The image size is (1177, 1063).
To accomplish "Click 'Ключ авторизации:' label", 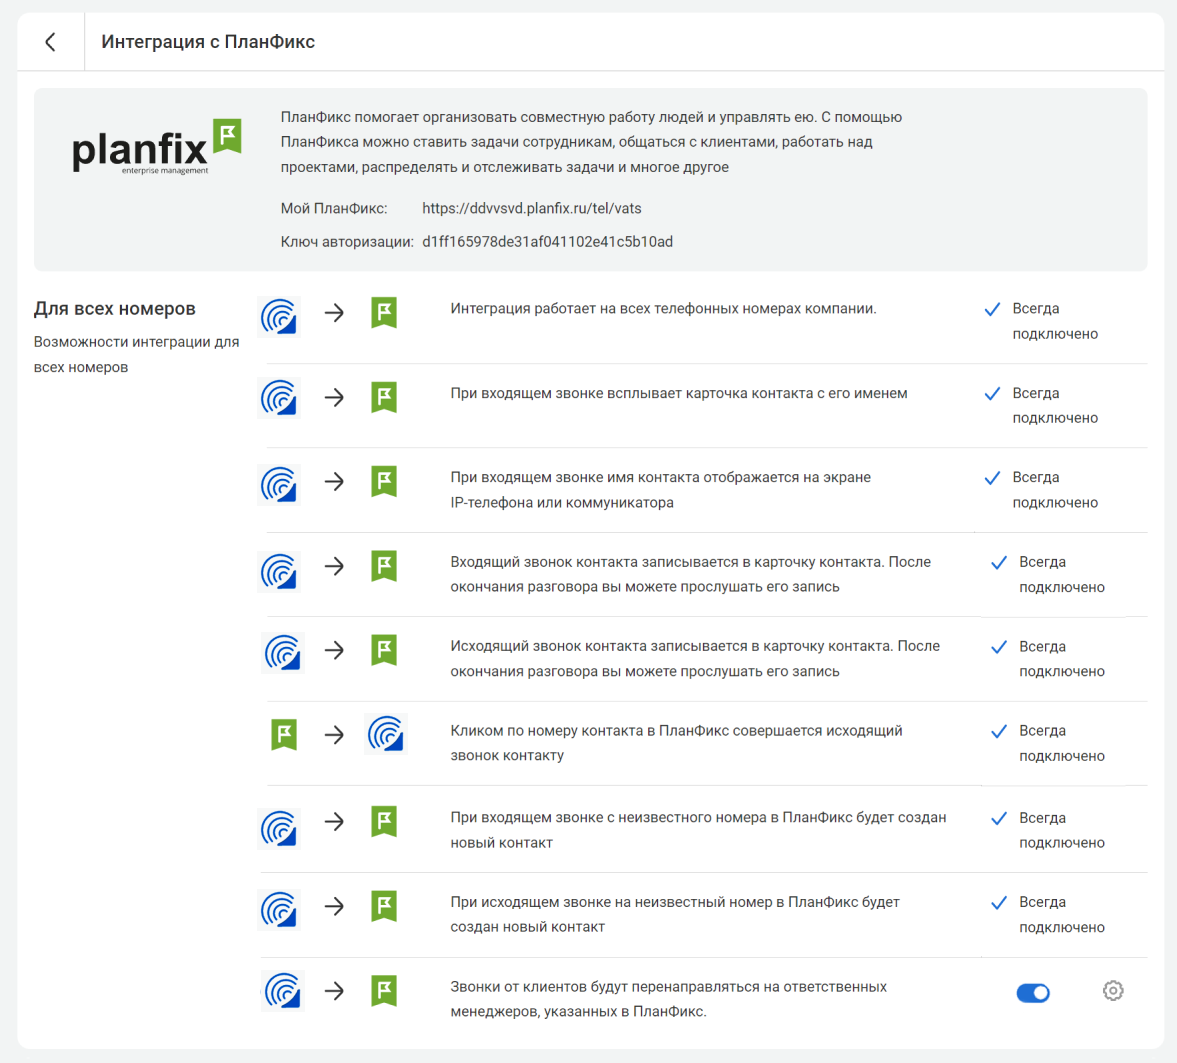I will (x=348, y=242).
